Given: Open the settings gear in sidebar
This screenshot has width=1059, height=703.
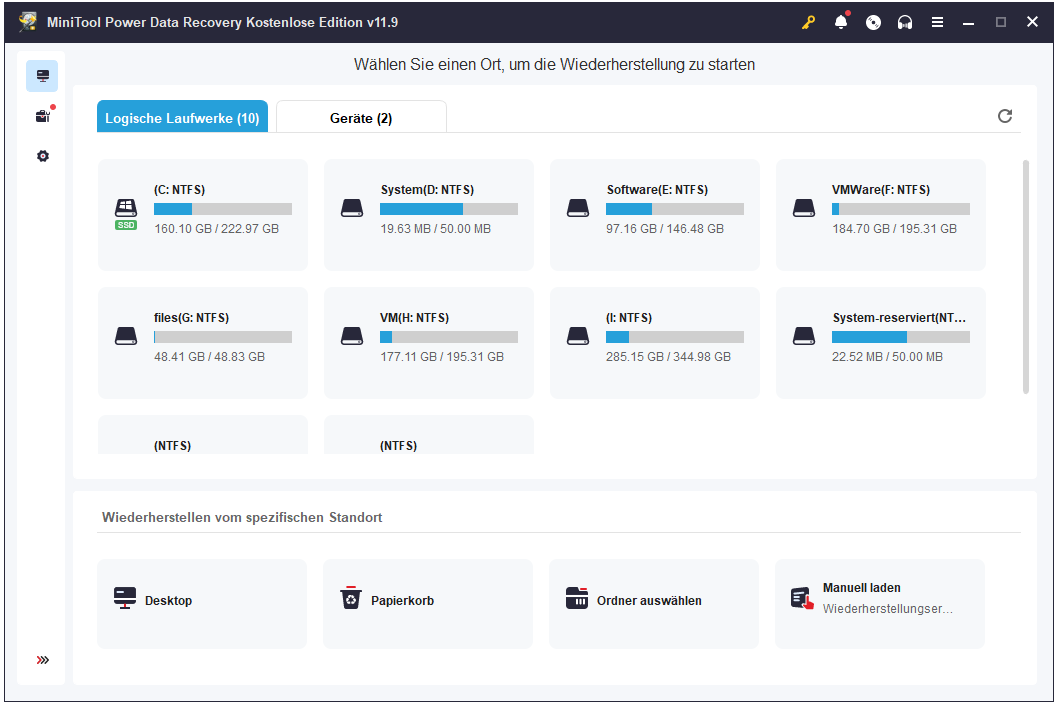Looking at the screenshot, I should (43, 156).
